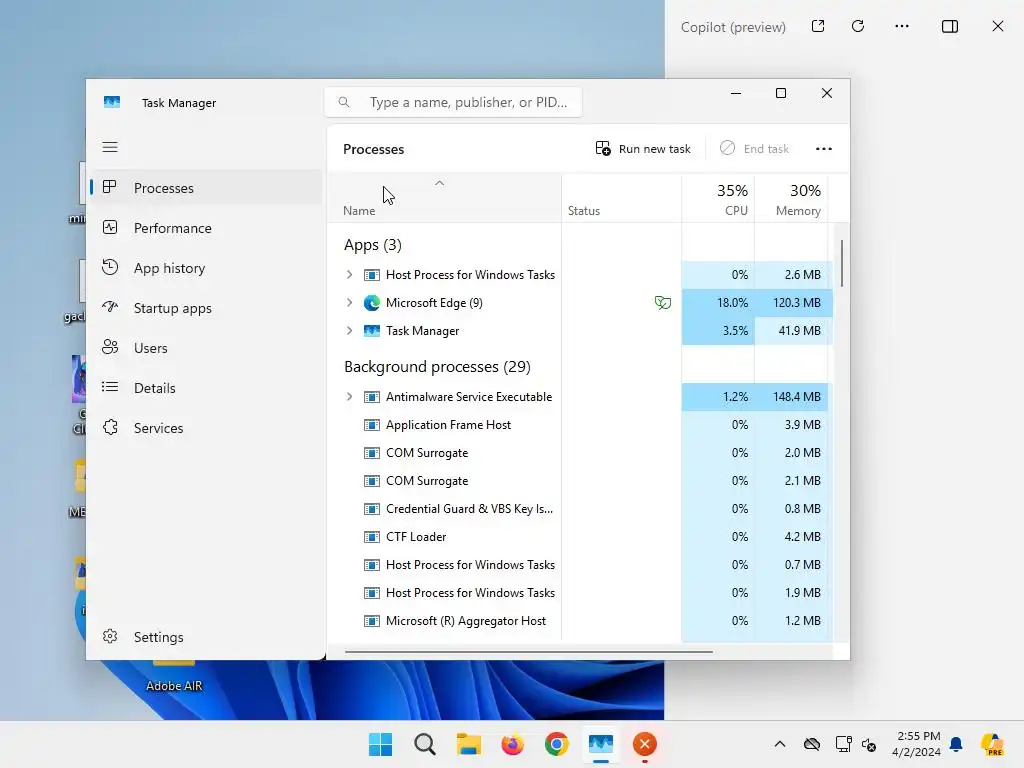Sort processes by Memory column header
This screenshot has height=768, width=1024.
click(791, 199)
